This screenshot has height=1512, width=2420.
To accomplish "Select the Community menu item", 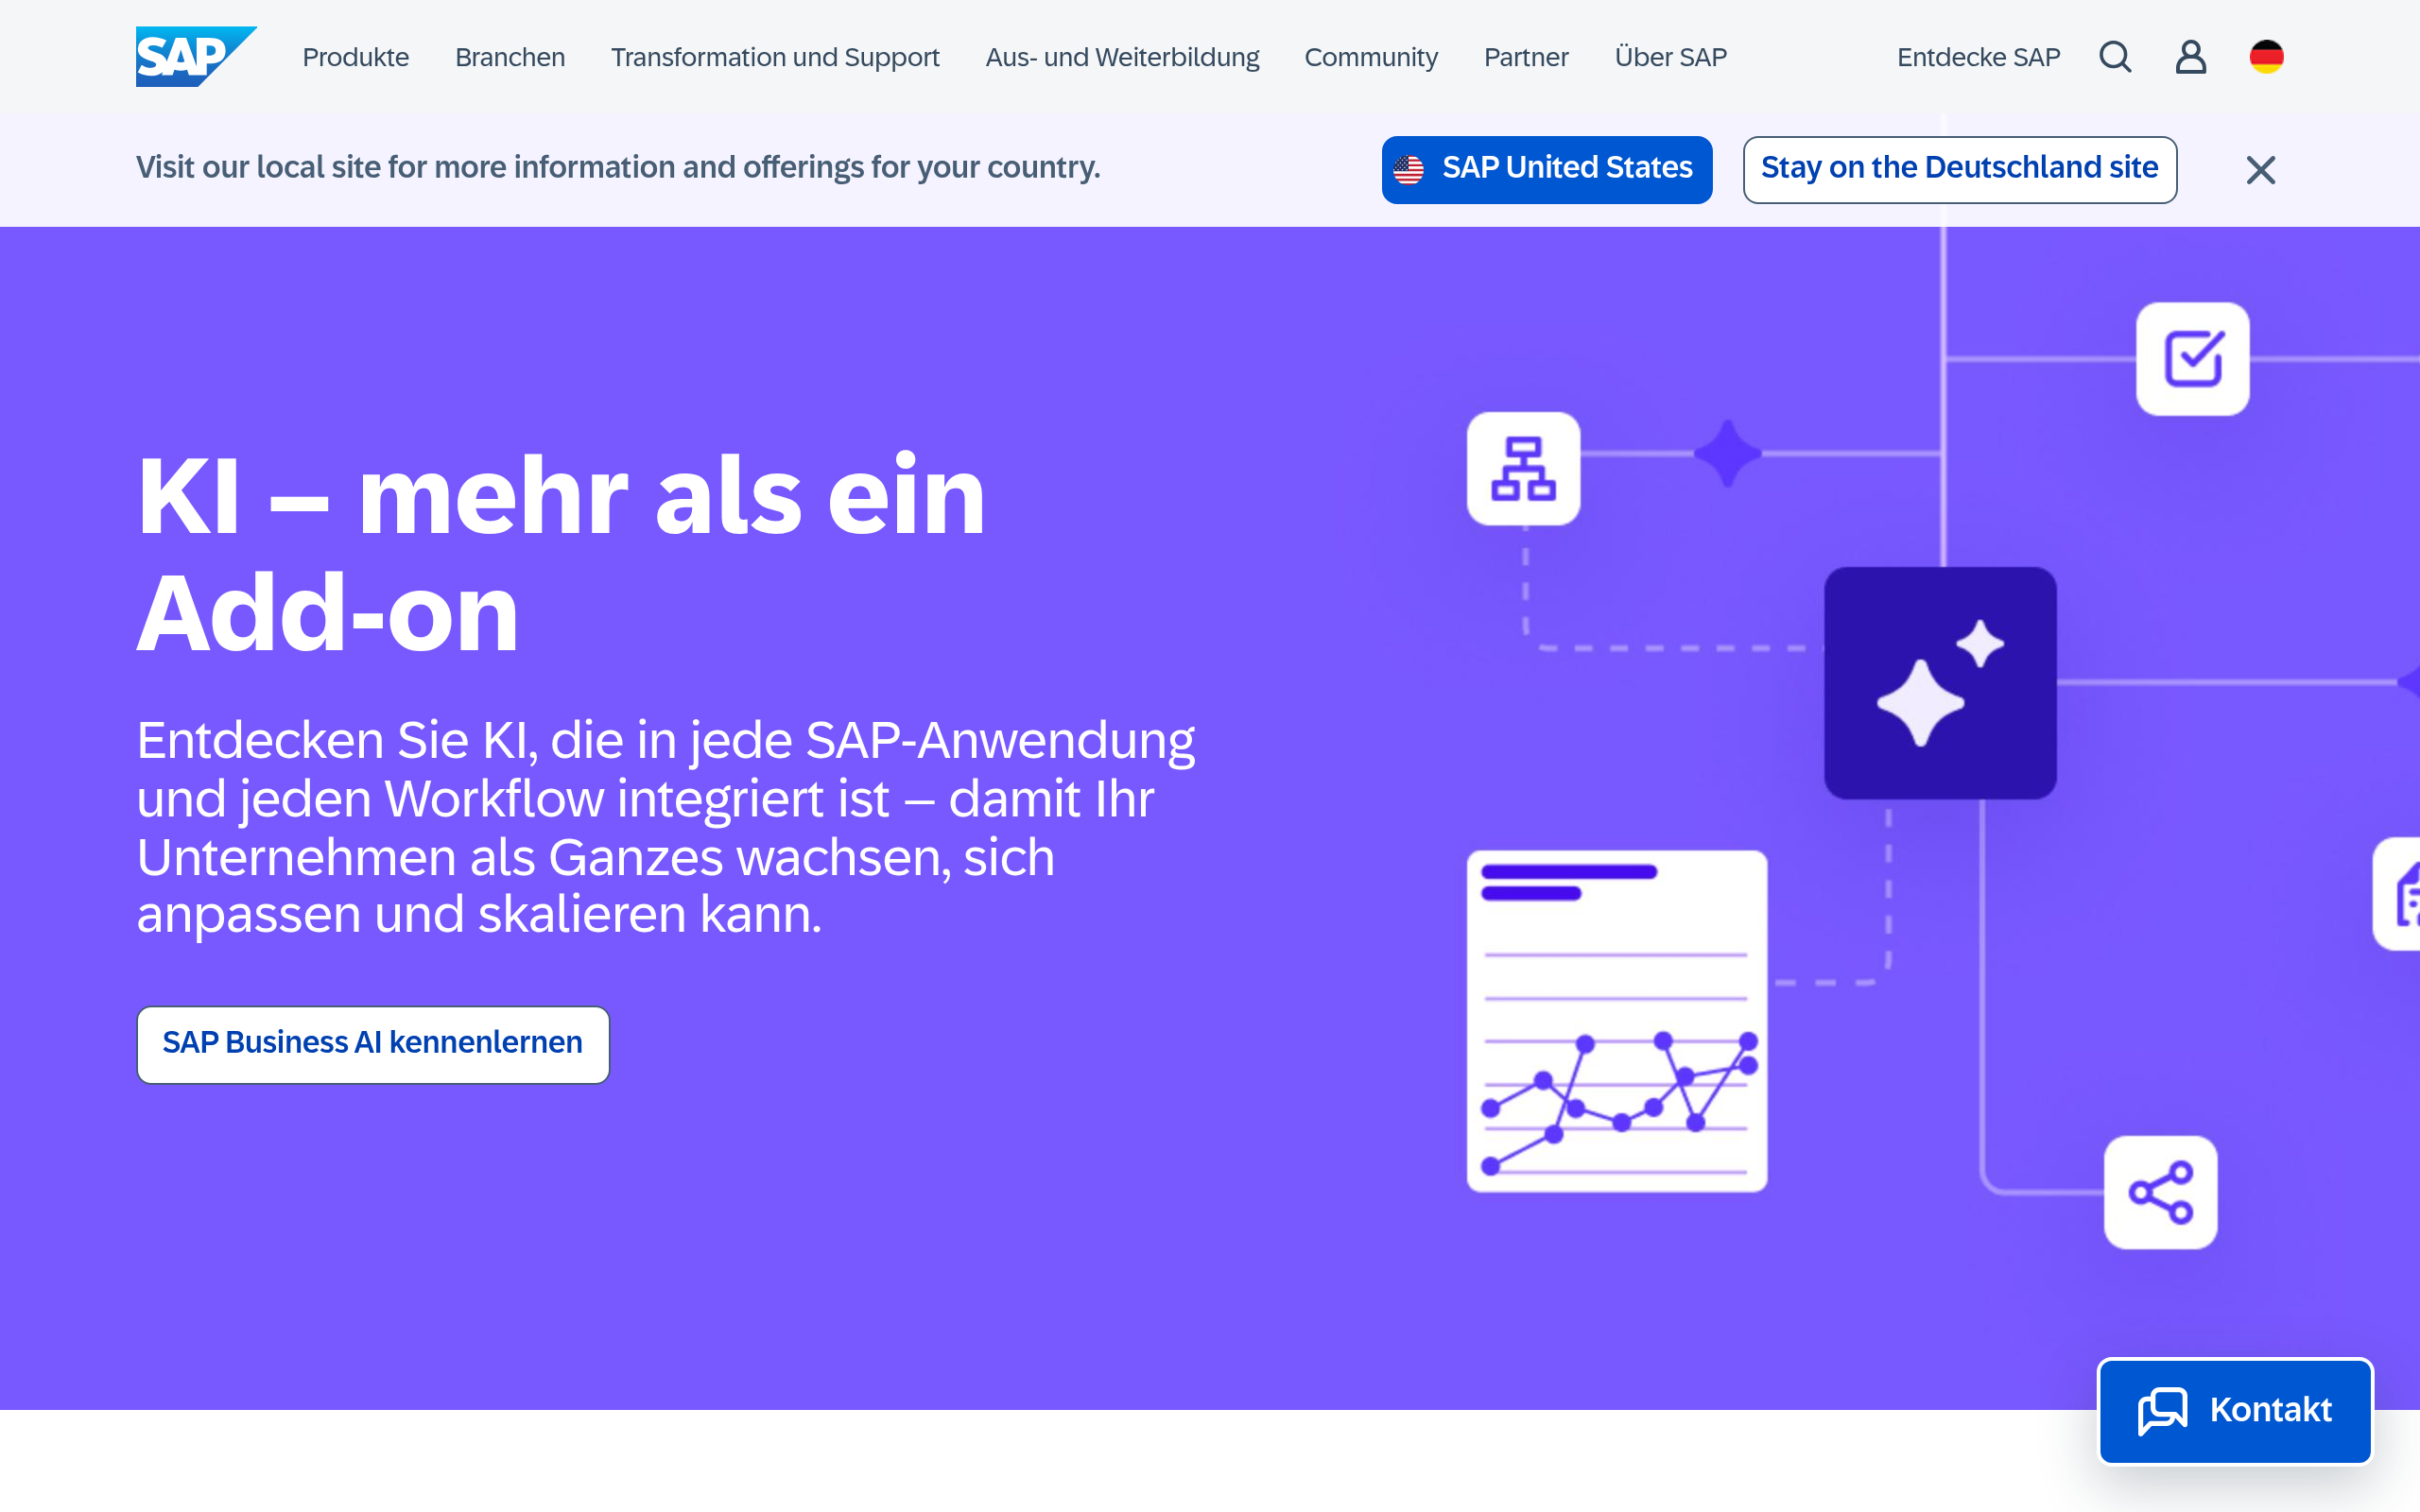I will [x=1371, y=57].
